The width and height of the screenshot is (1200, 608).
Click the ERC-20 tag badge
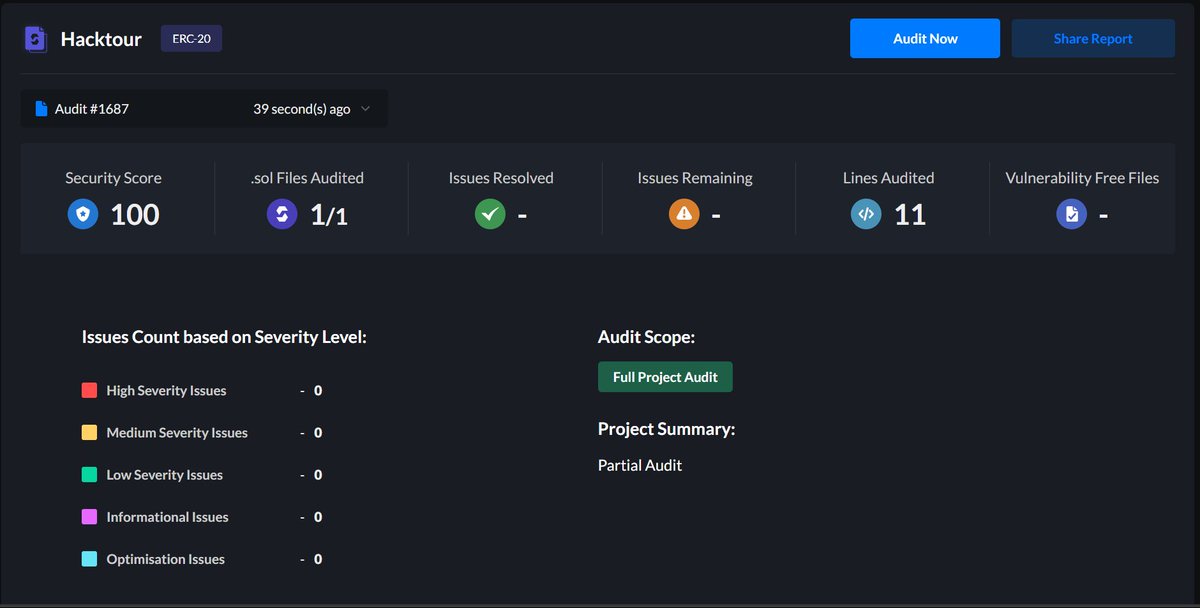click(191, 38)
